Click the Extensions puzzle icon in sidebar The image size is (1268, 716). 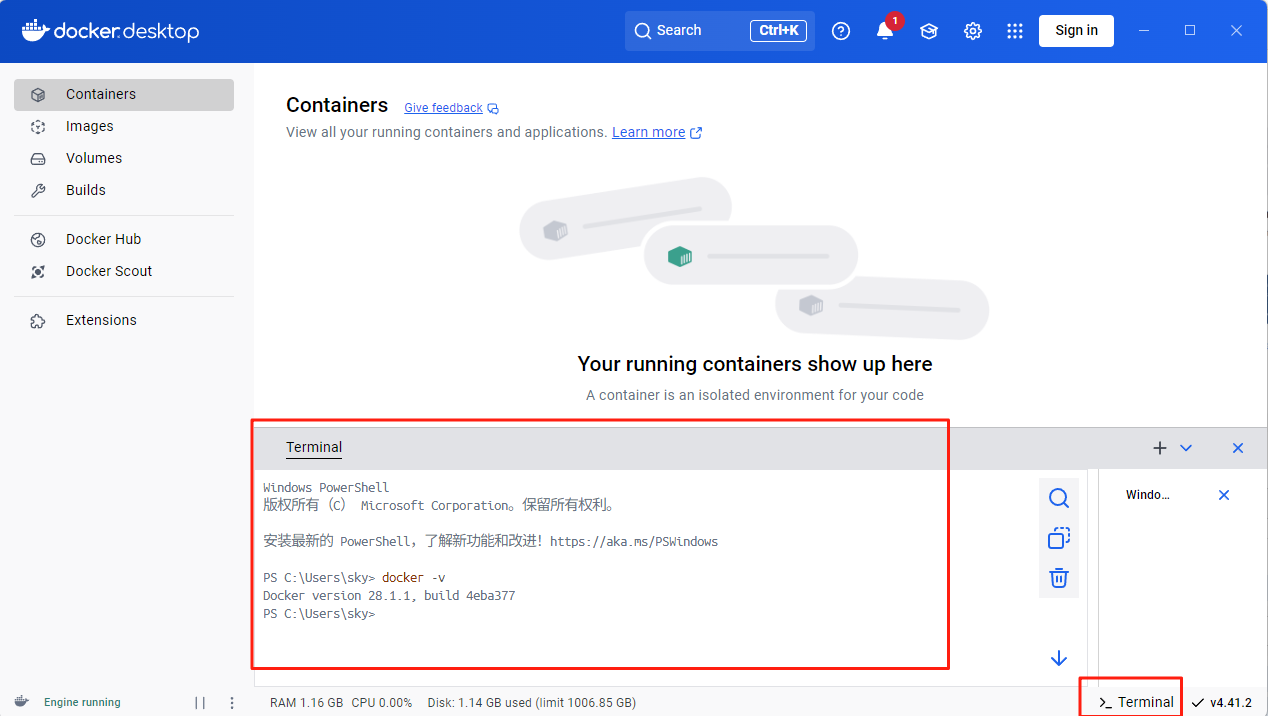[38, 321]
